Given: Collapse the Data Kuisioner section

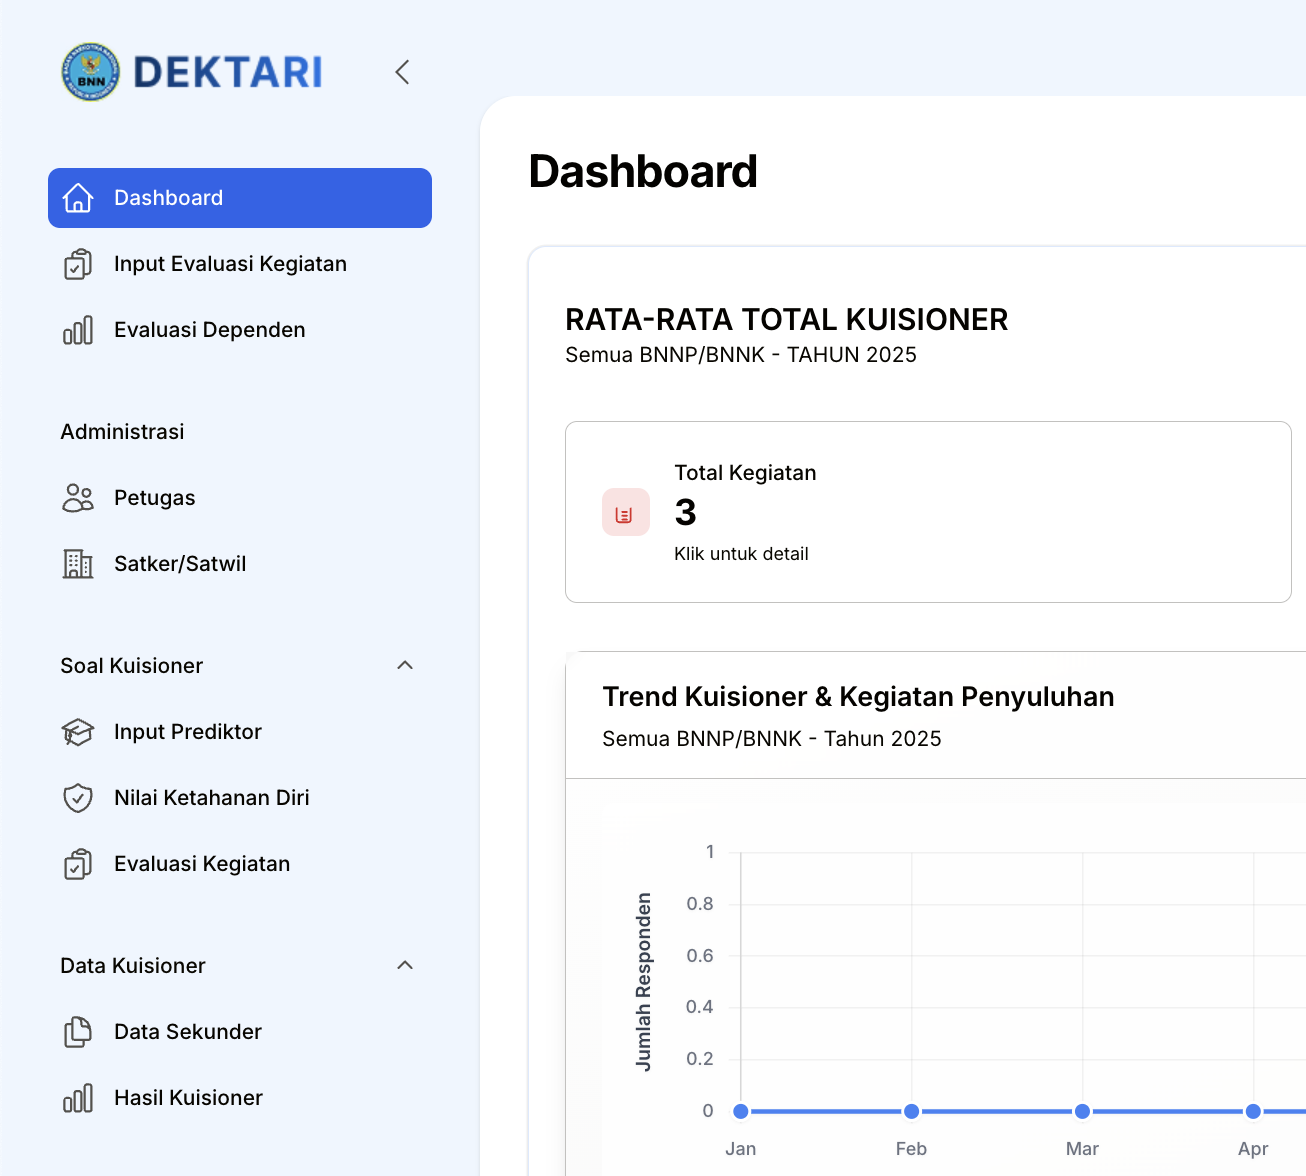Looking at the screenshot, I should pyautogui.click(x=405, y=965).
